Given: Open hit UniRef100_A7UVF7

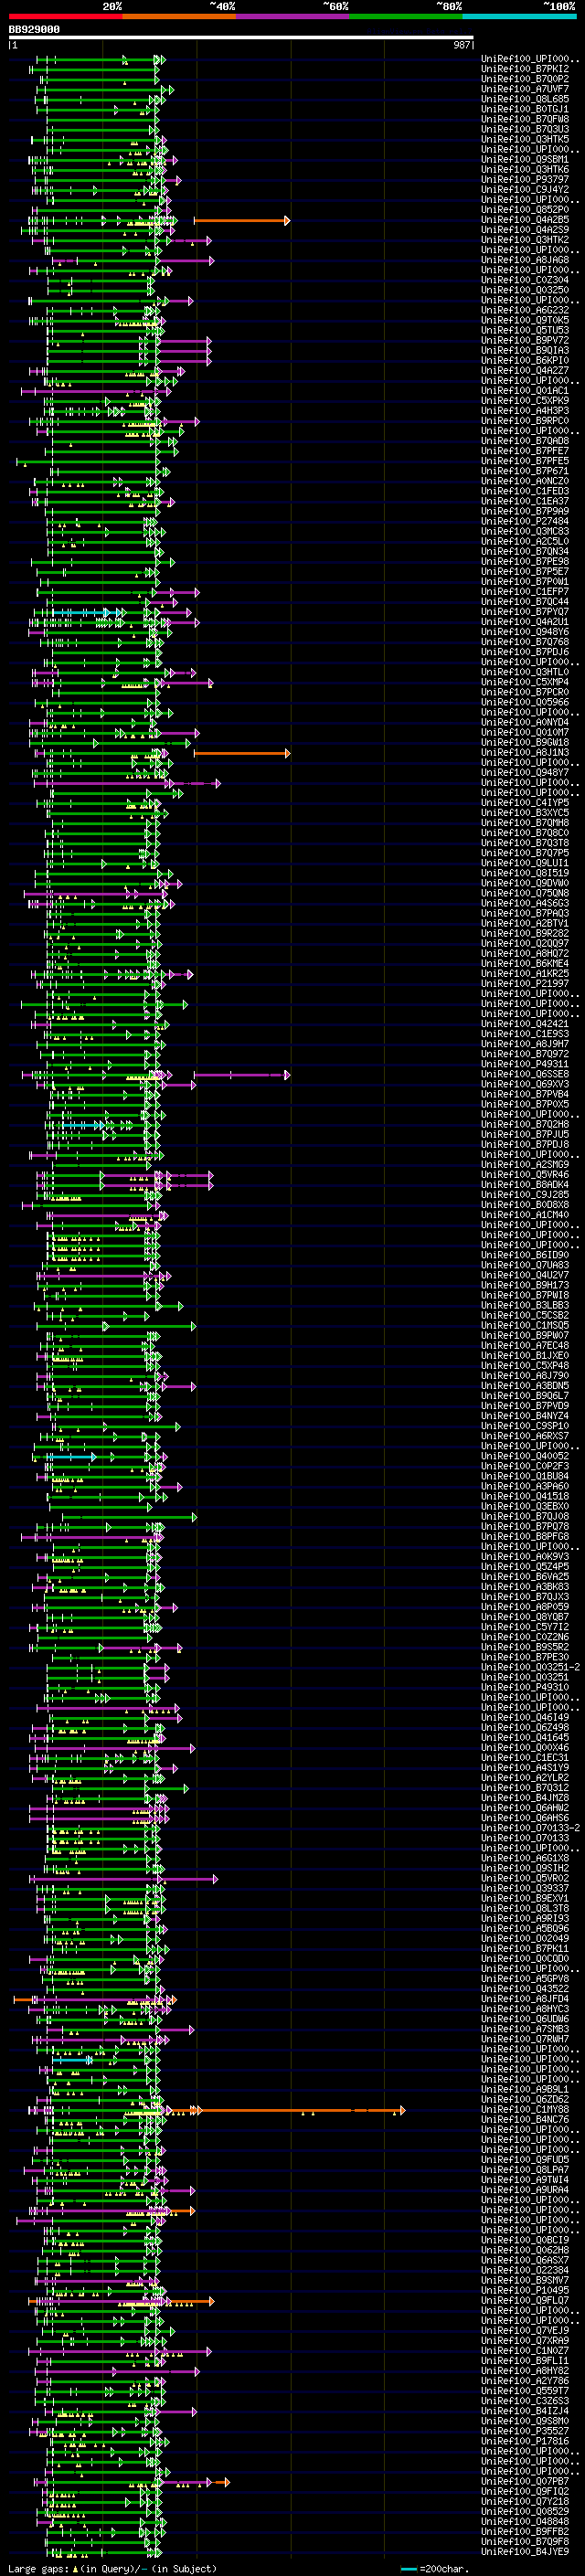Looking at the screenshot, I should pyautogui.click(x=525, y=90).
